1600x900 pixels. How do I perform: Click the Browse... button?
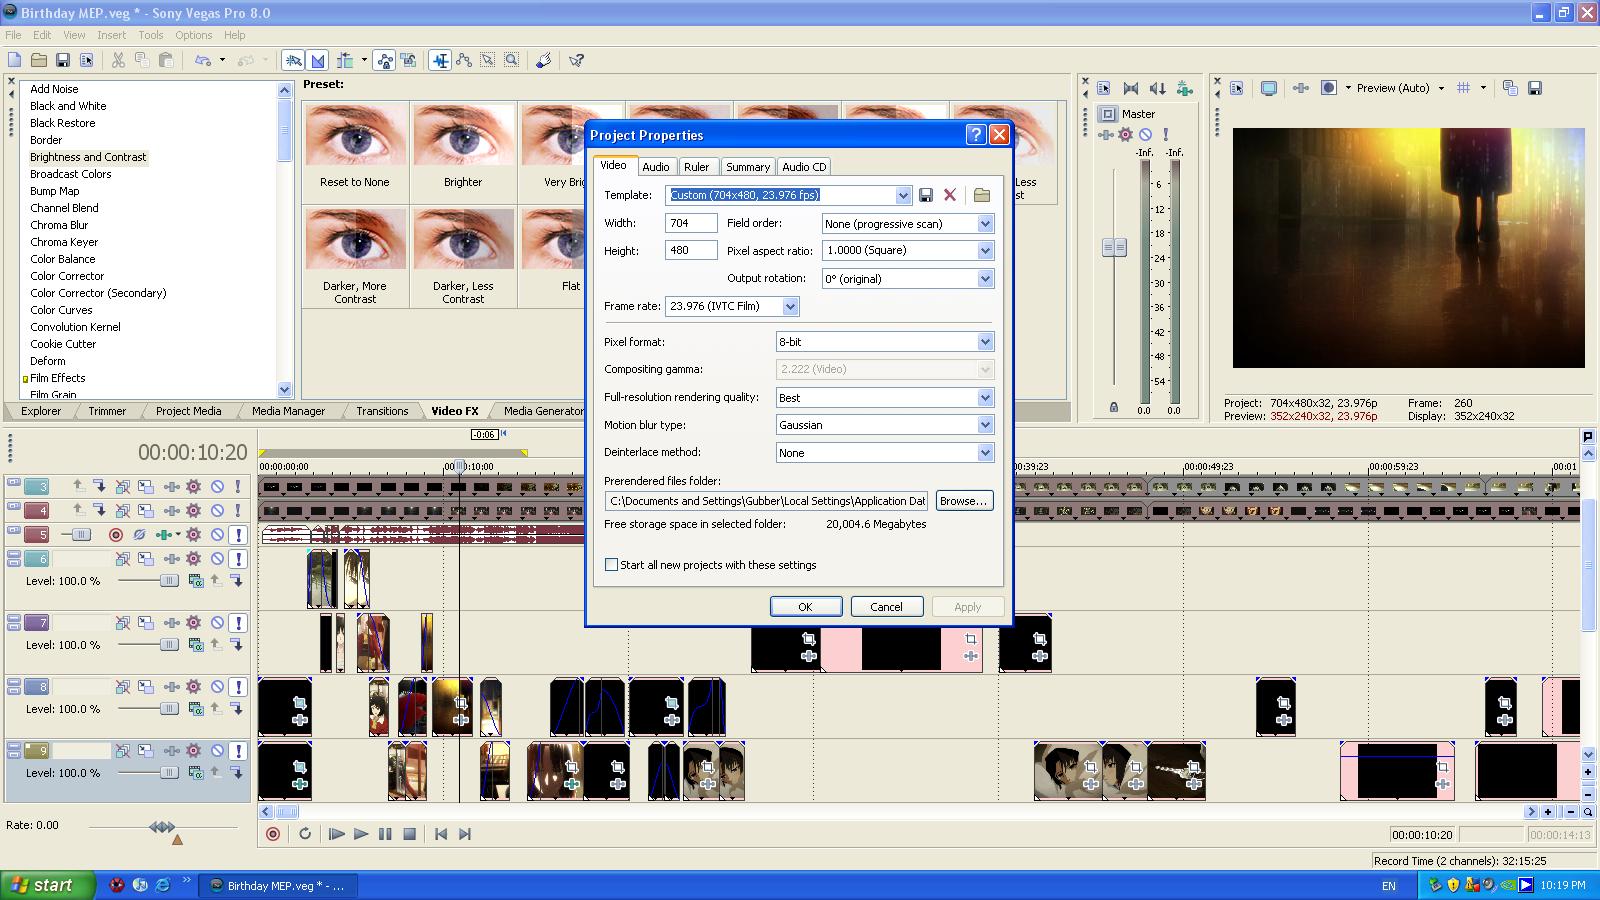pyautogui.click(x=964, y=501)
